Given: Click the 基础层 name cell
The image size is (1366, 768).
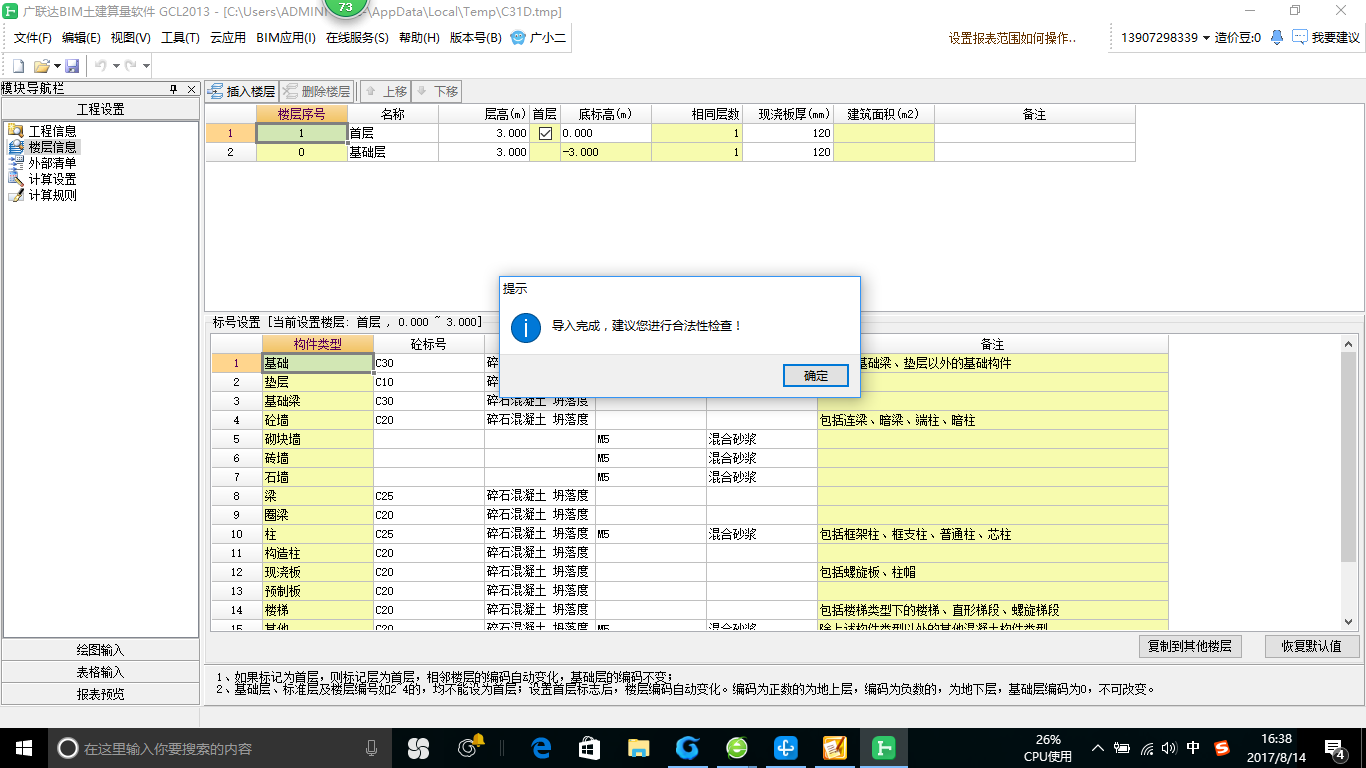Looking at the screenshot, I should (x=392, y=153).
